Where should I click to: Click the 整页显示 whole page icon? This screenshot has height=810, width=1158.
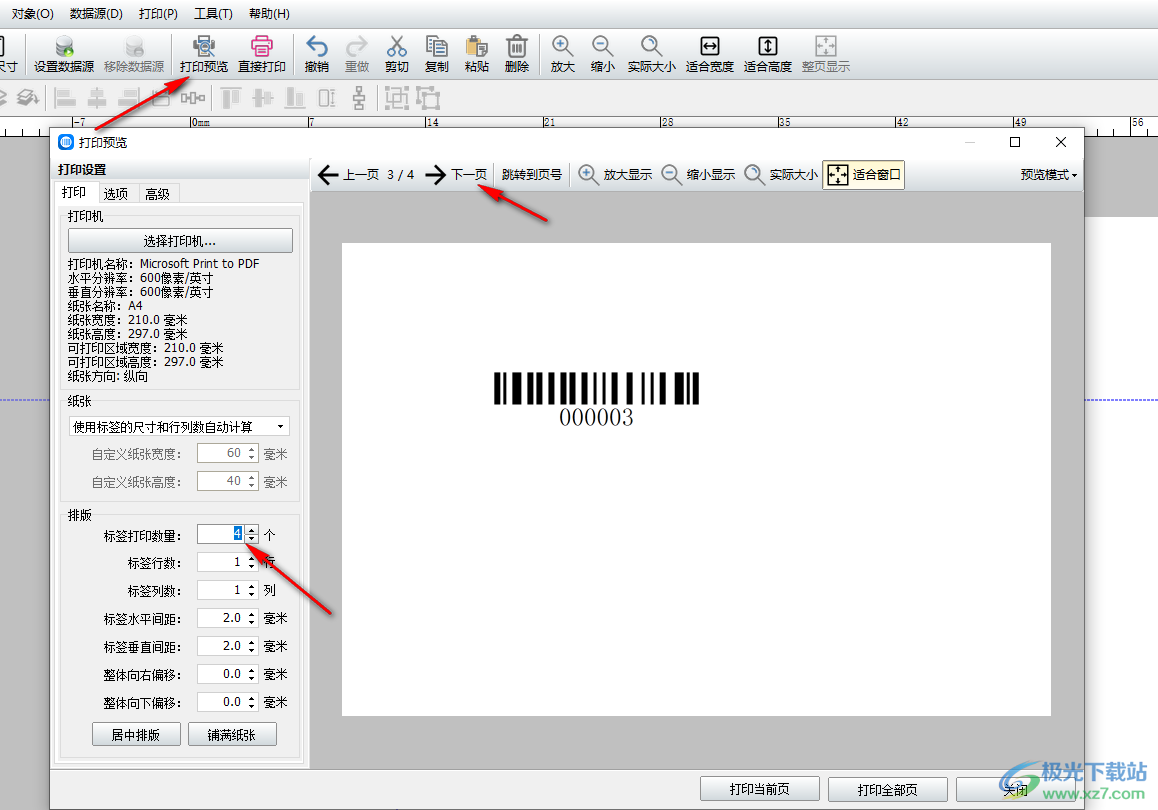click(826, 54)
